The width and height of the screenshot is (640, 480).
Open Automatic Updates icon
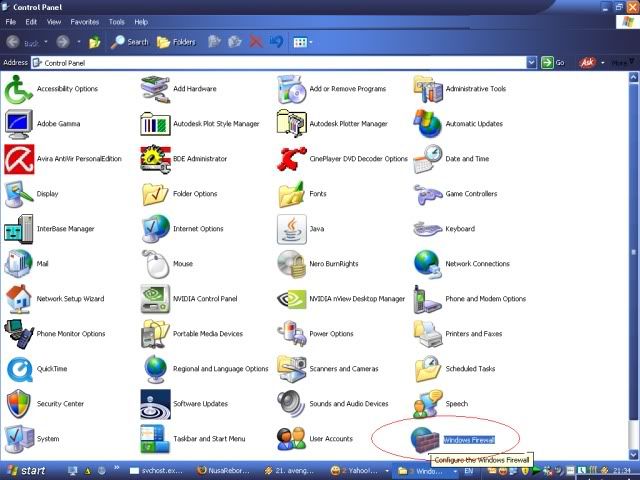428,124
